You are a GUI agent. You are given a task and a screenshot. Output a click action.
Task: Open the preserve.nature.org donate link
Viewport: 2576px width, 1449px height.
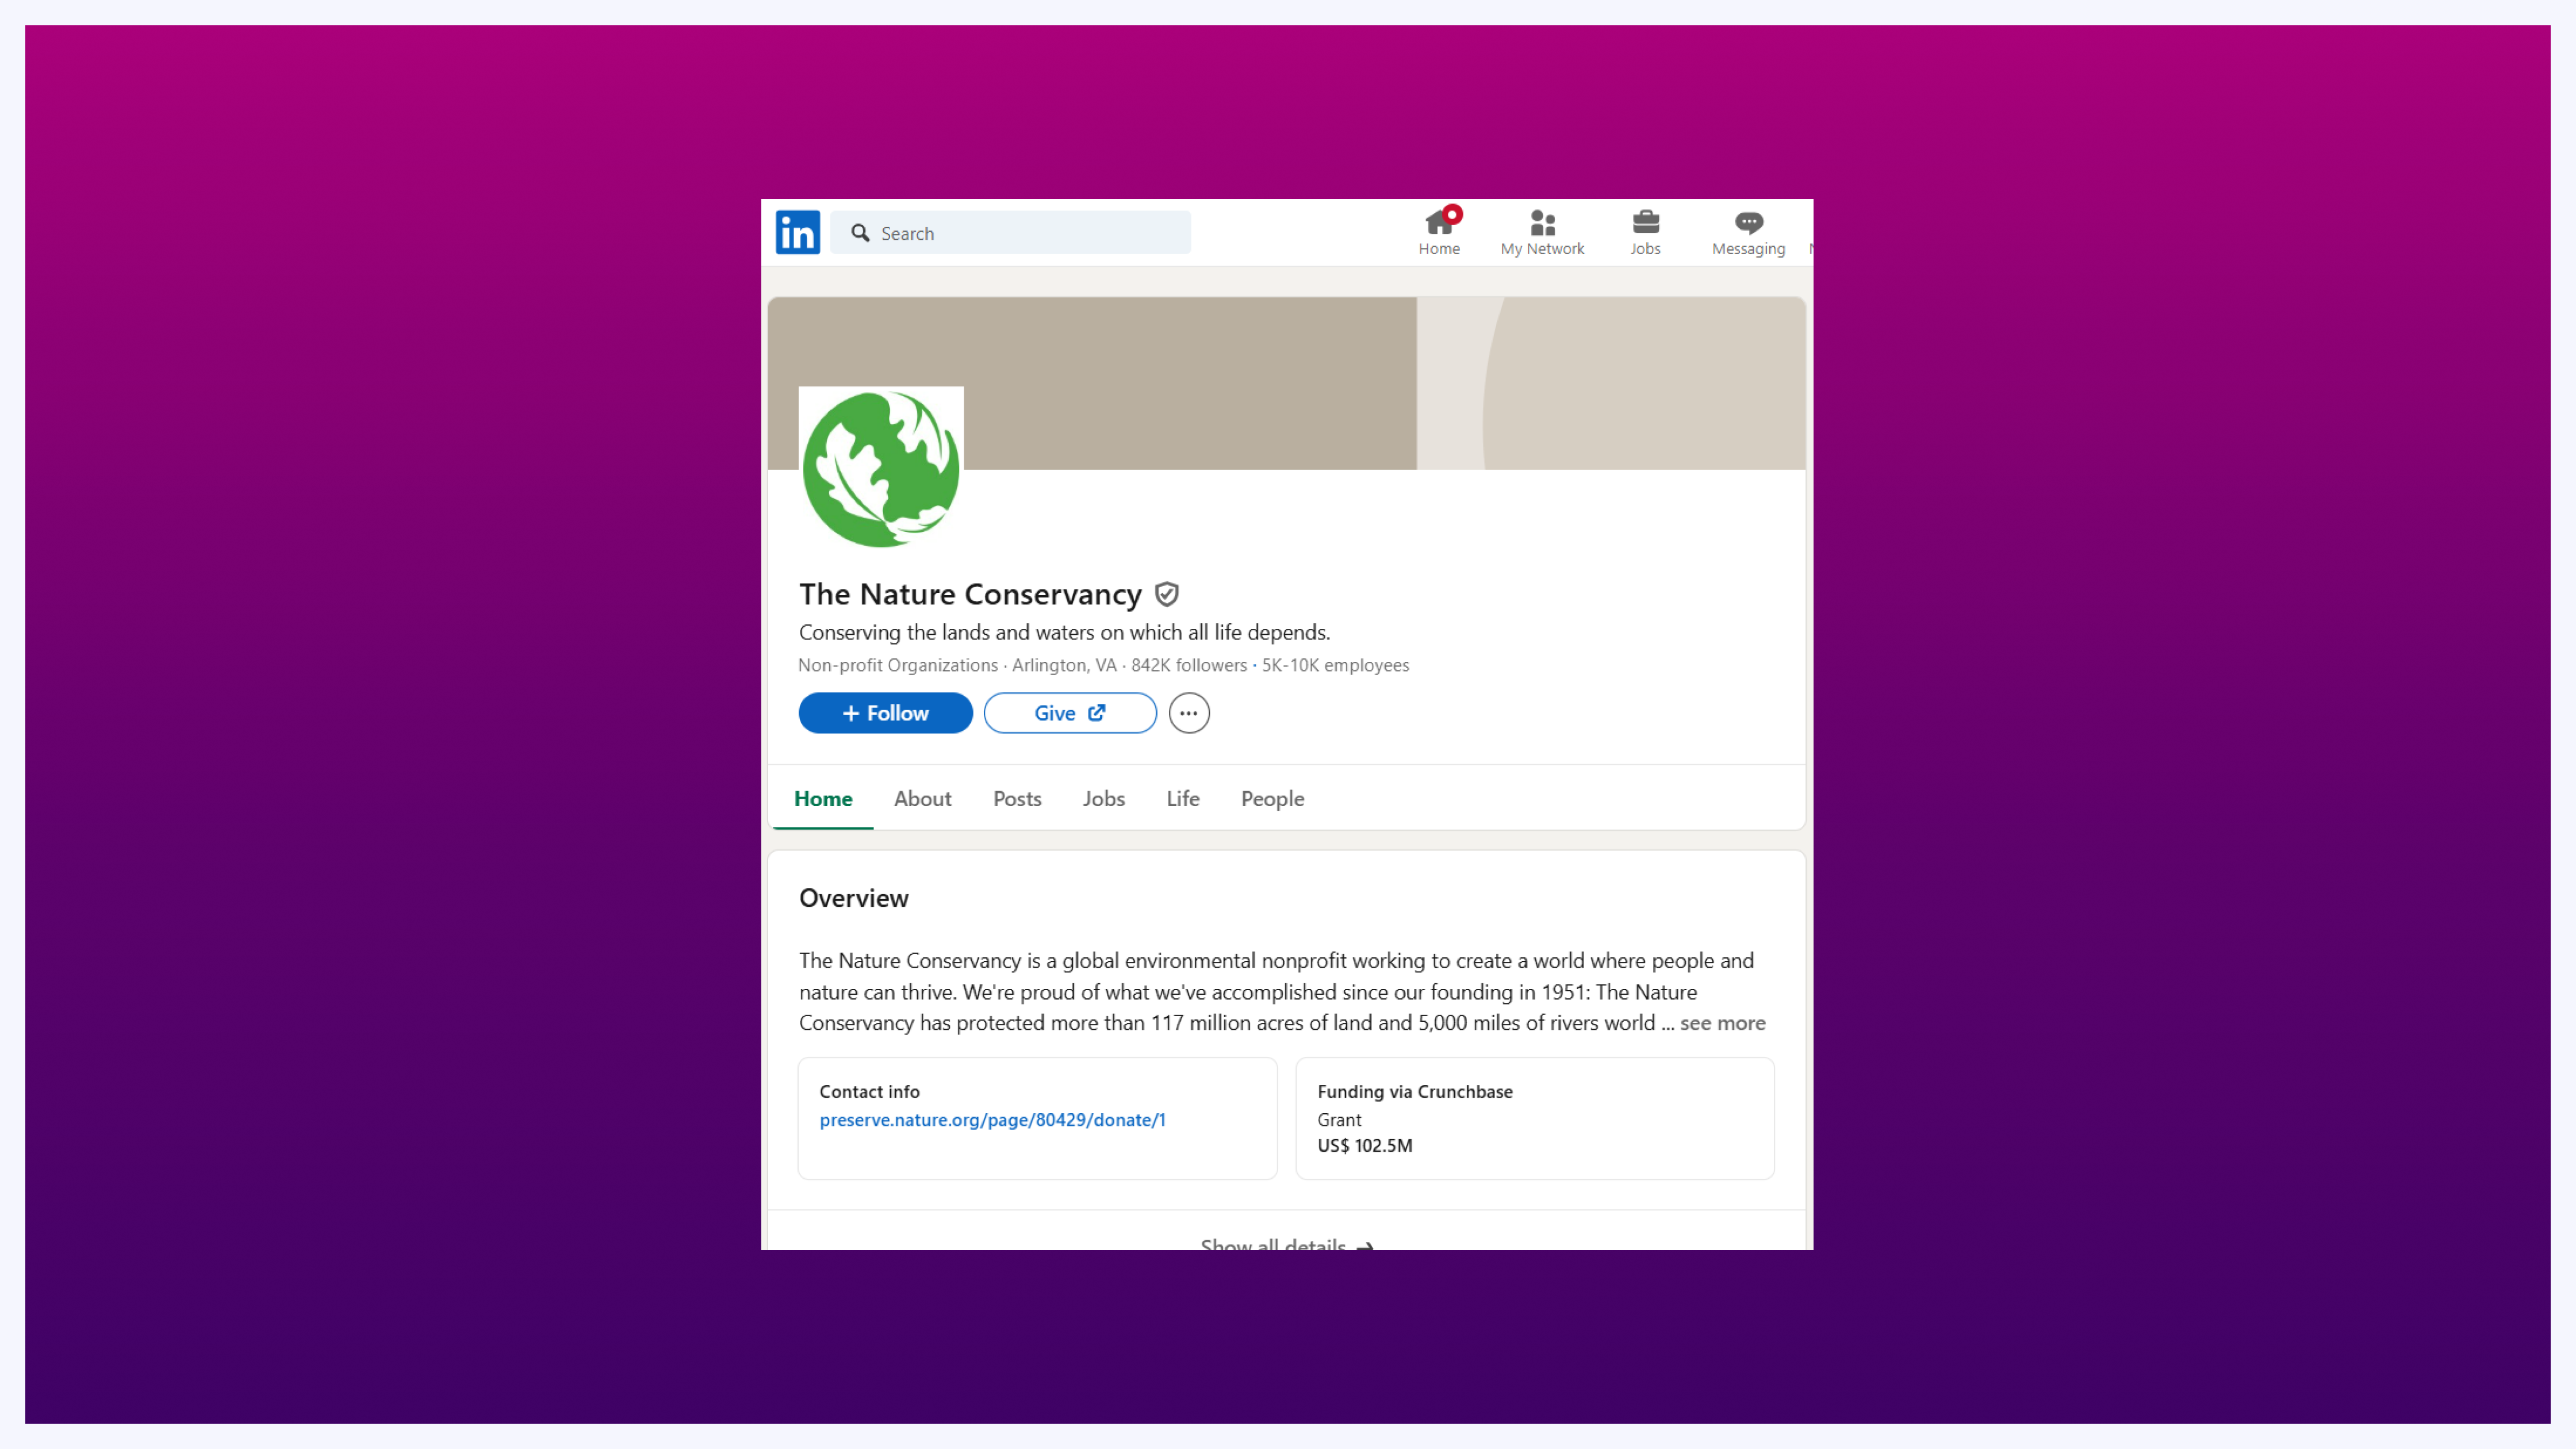pos(992,1120)
